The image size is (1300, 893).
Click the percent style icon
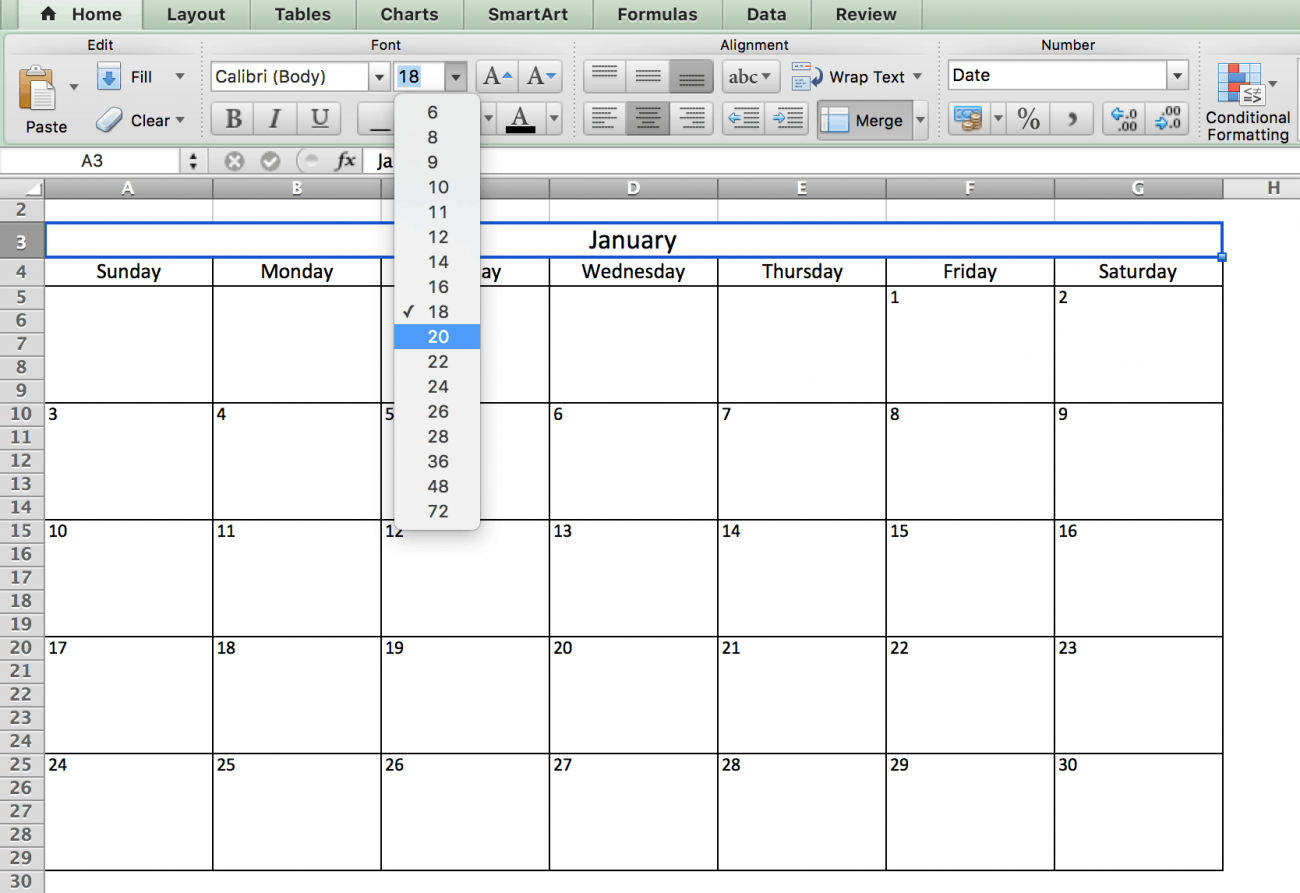point(1028,119)
